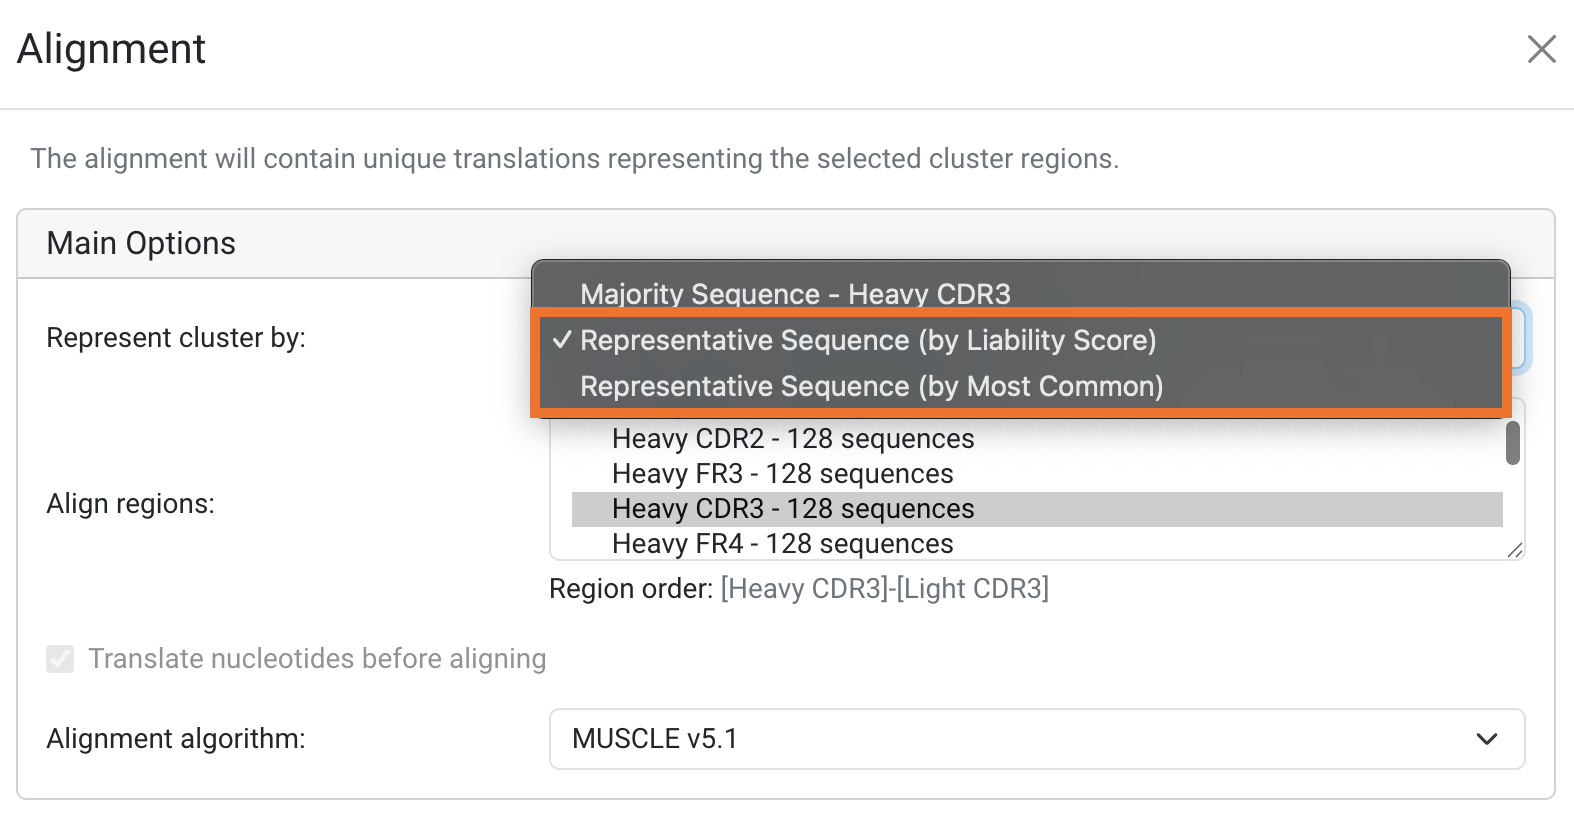
Task: Click the unique translations description text
Action: (x=574, y=159)
